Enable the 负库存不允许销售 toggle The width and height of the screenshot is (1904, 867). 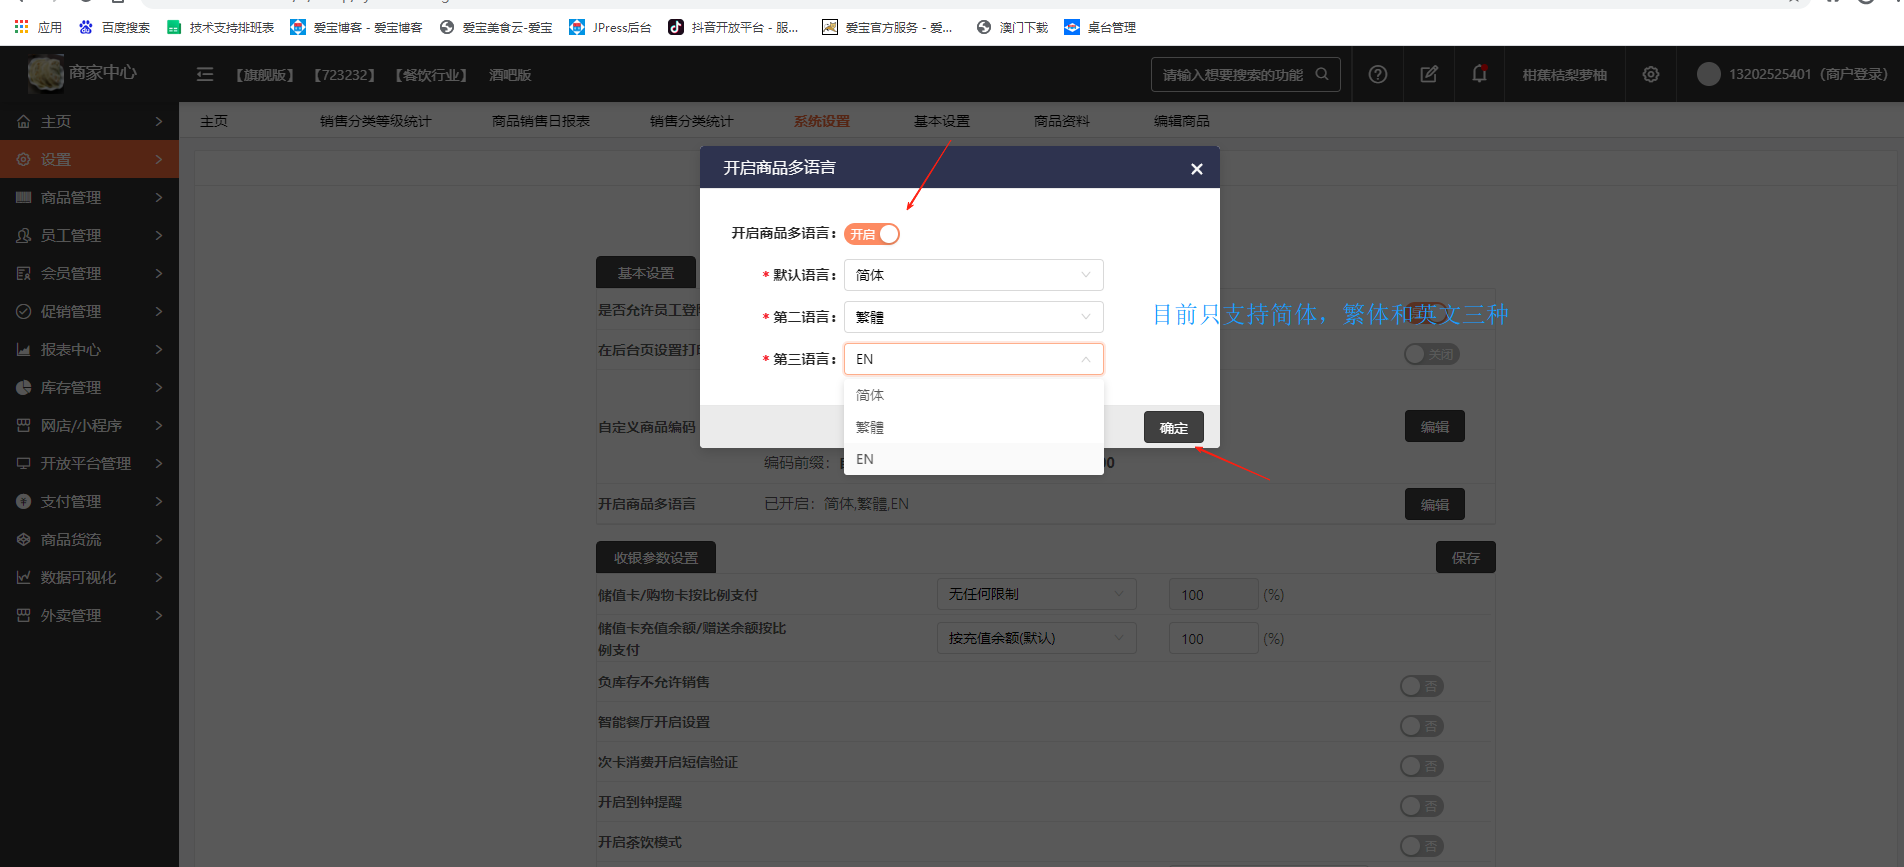click(x=1421, y=686)
